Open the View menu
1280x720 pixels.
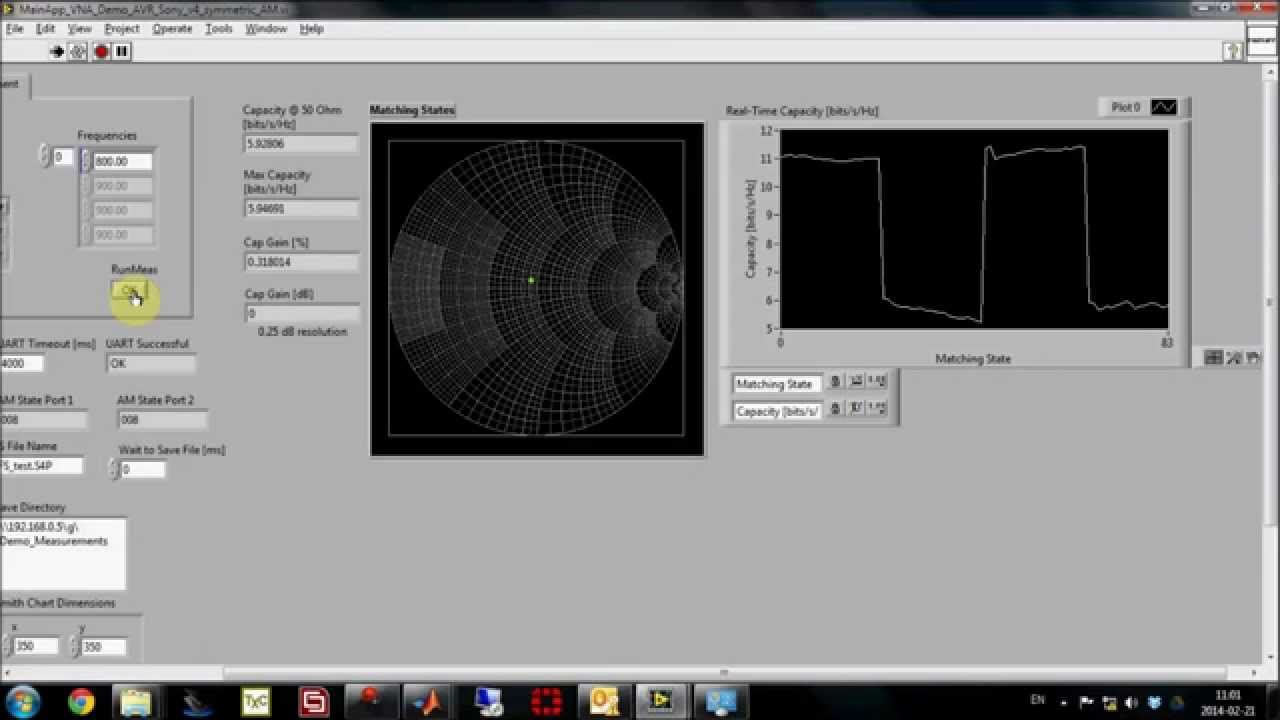(79, 29)
